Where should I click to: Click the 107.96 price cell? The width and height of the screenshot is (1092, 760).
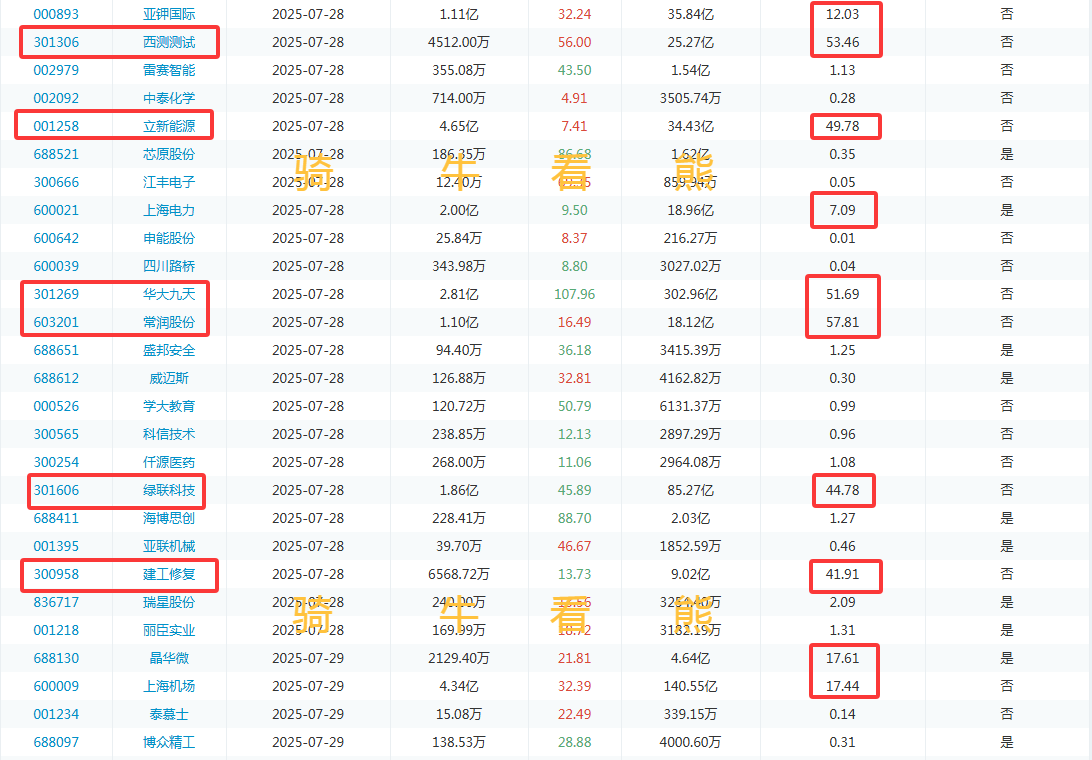(x=575, y=294)
